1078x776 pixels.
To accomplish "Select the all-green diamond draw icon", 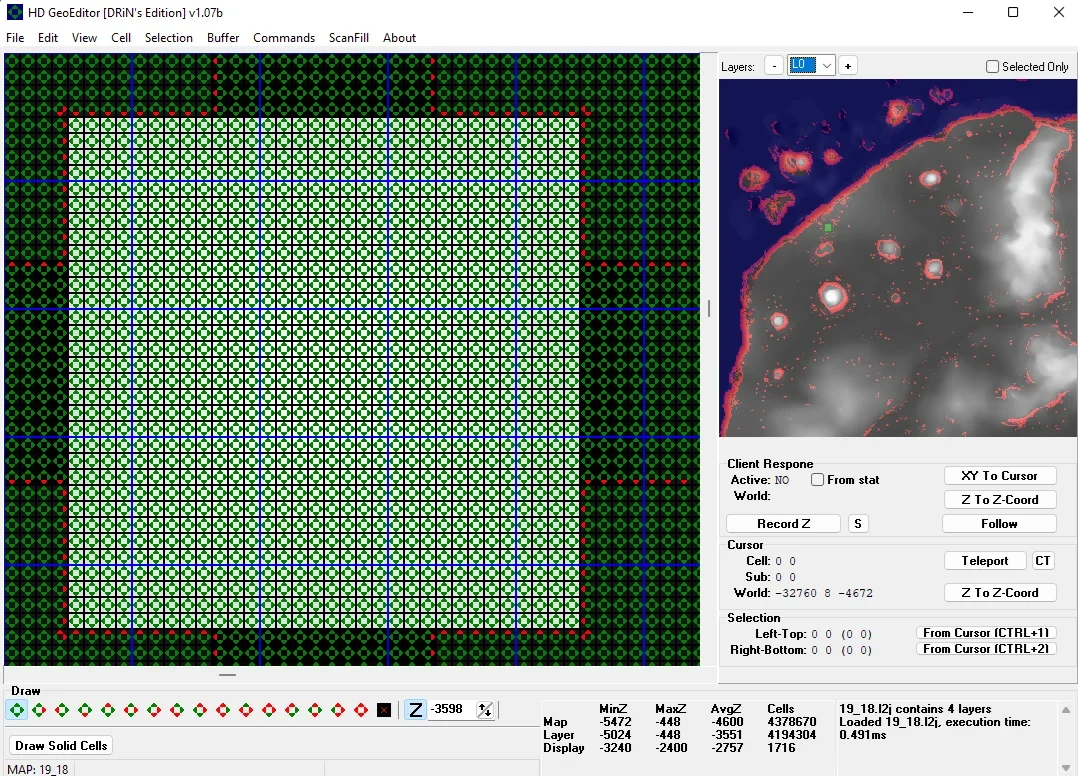I will coord(17,710).
